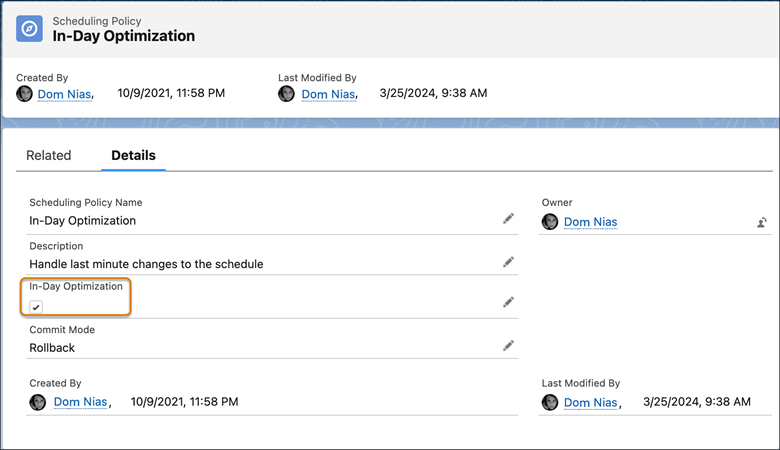Open Dom Nias link under header Last Modified By
Image resolution: width=780 pixels, height=450 pixels.
point(328,94)
